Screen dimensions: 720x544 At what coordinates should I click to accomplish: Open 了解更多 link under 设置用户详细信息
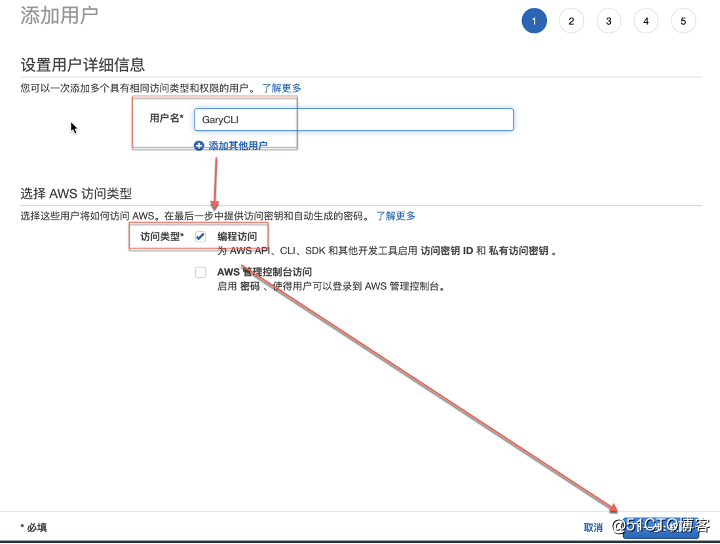point(281,88)
